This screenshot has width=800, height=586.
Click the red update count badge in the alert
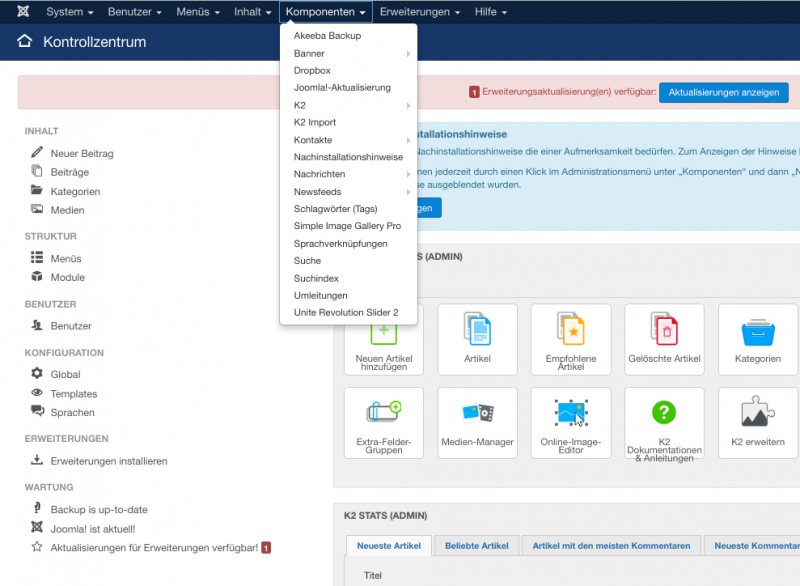474,92
